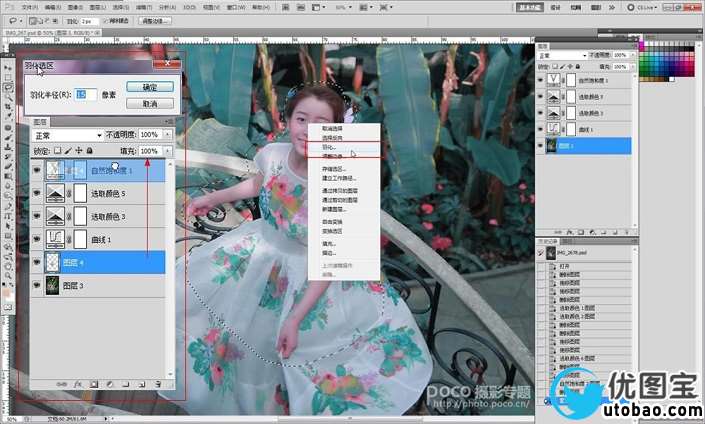Toggle visibility of 选取颜色 3 in enlarged panel
705x424 pixels.
coord(37,216)
